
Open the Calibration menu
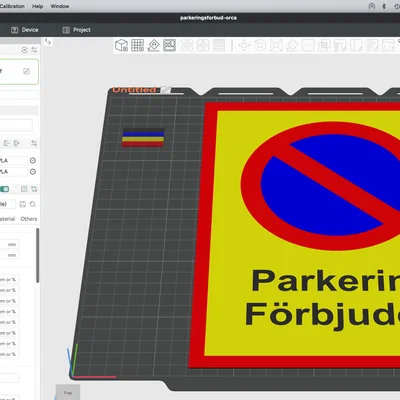pyautogui.click(x=12, y=6)
